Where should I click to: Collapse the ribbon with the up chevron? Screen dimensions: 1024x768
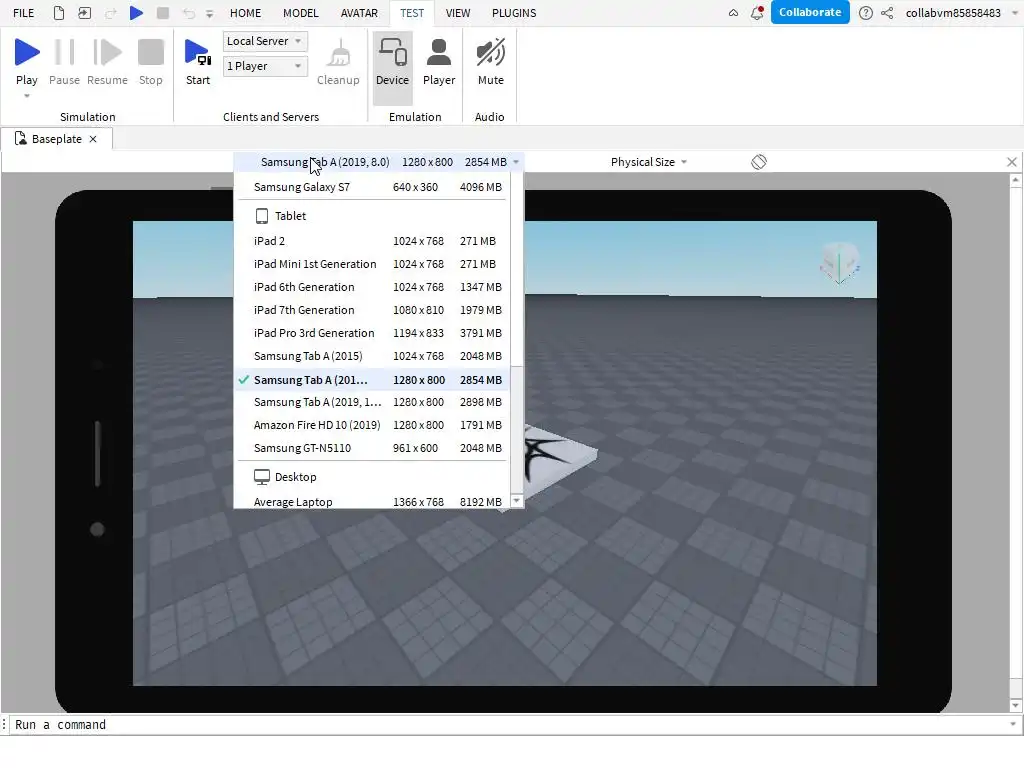[733, 13]
